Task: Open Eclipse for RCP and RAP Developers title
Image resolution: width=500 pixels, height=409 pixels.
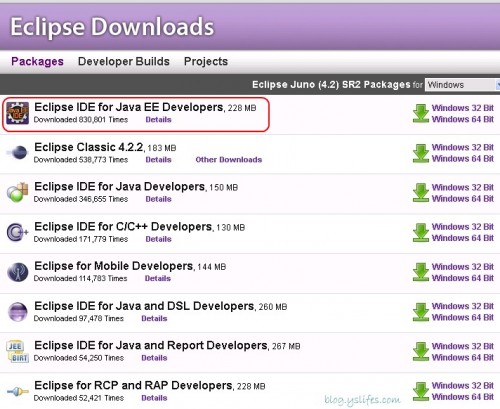Action: [x=133, y=385]
